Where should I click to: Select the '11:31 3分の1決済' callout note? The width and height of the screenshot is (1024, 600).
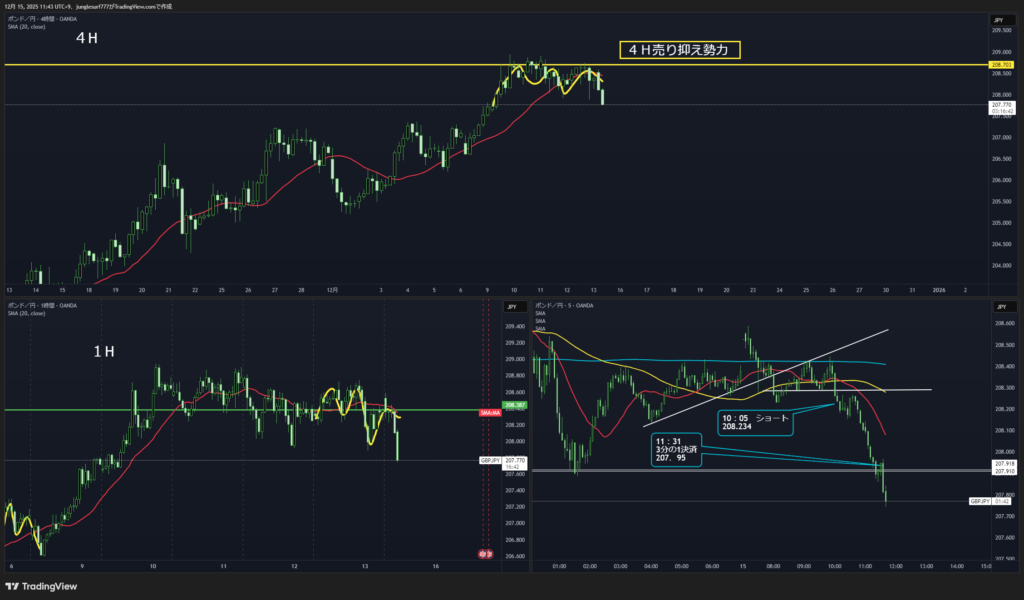click(x=675, y=450)
